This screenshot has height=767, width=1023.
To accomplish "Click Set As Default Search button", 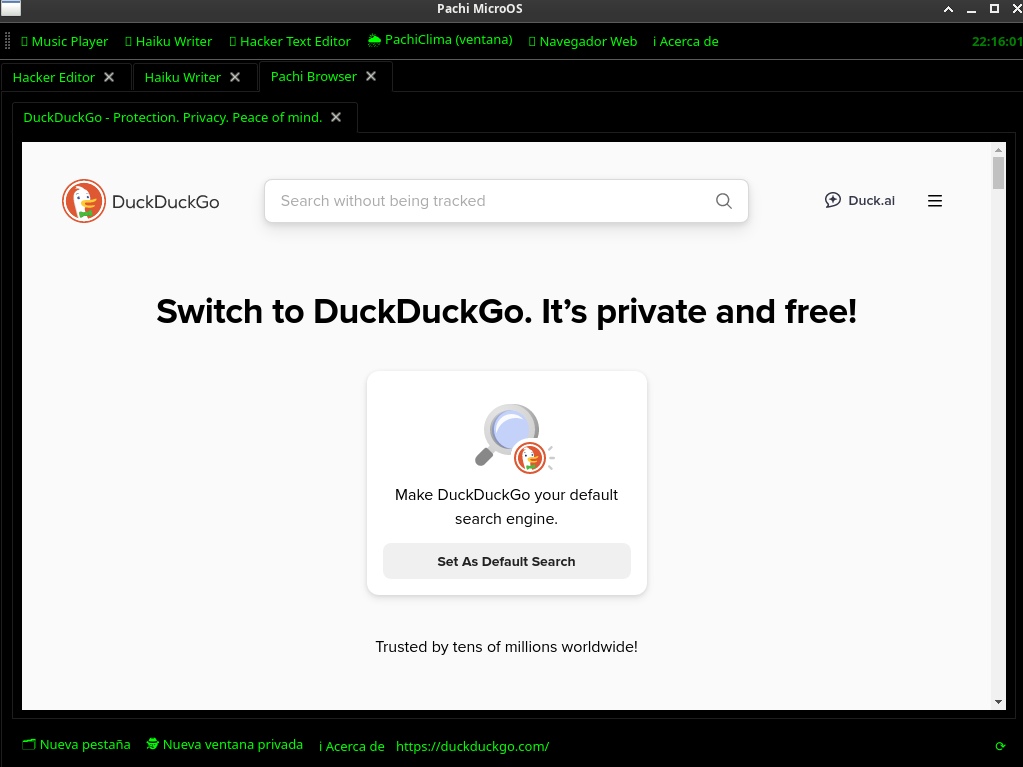I will pyautogui.click(x=507, y=561).
